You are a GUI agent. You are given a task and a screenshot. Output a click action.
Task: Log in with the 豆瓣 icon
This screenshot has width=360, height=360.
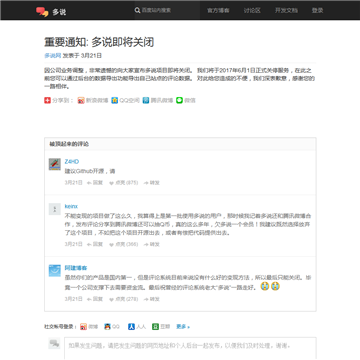(155, 327)
